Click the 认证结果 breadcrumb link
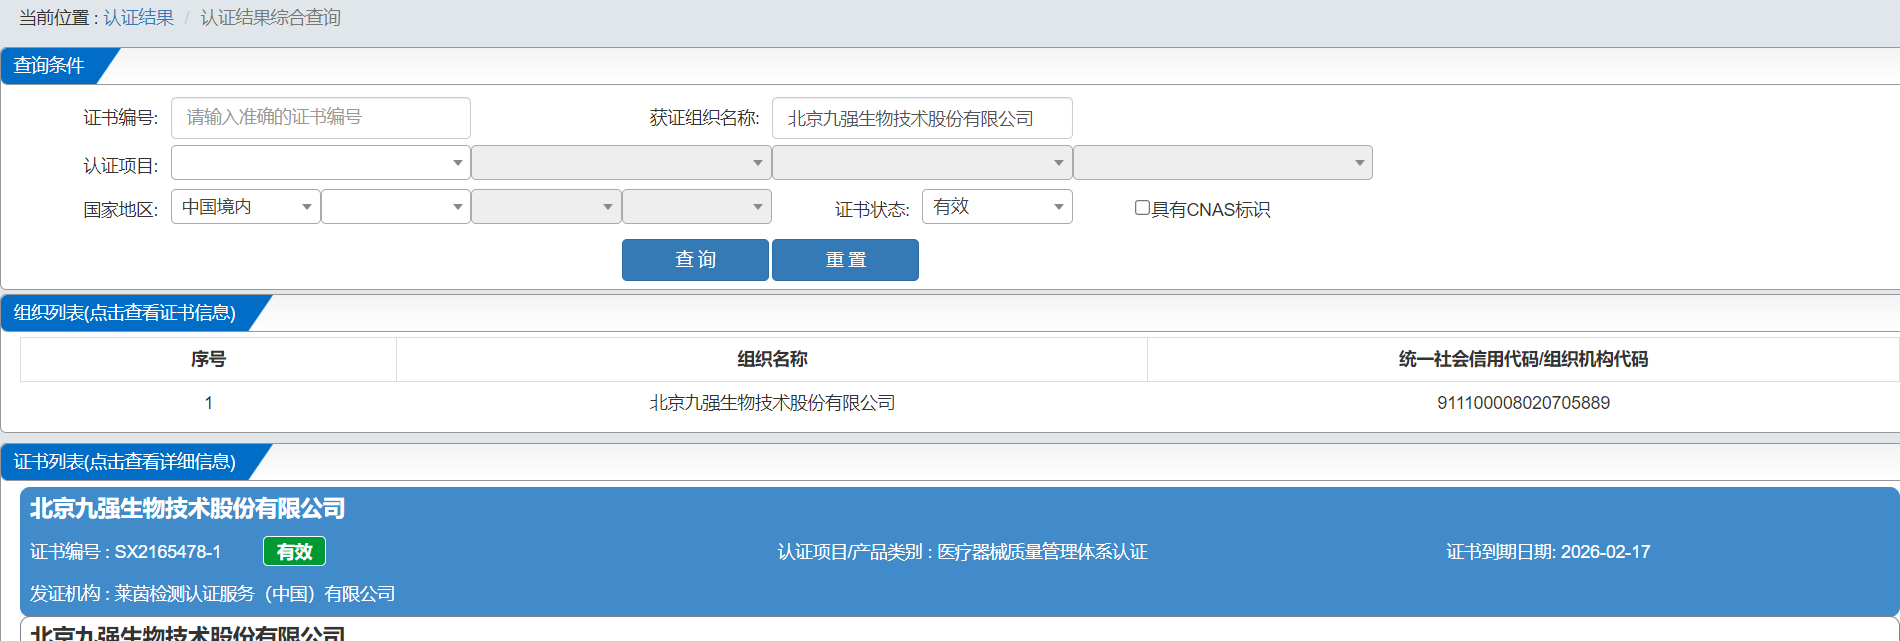The image size is (1900, 641). pyautogui.click(x=139, y=18)
